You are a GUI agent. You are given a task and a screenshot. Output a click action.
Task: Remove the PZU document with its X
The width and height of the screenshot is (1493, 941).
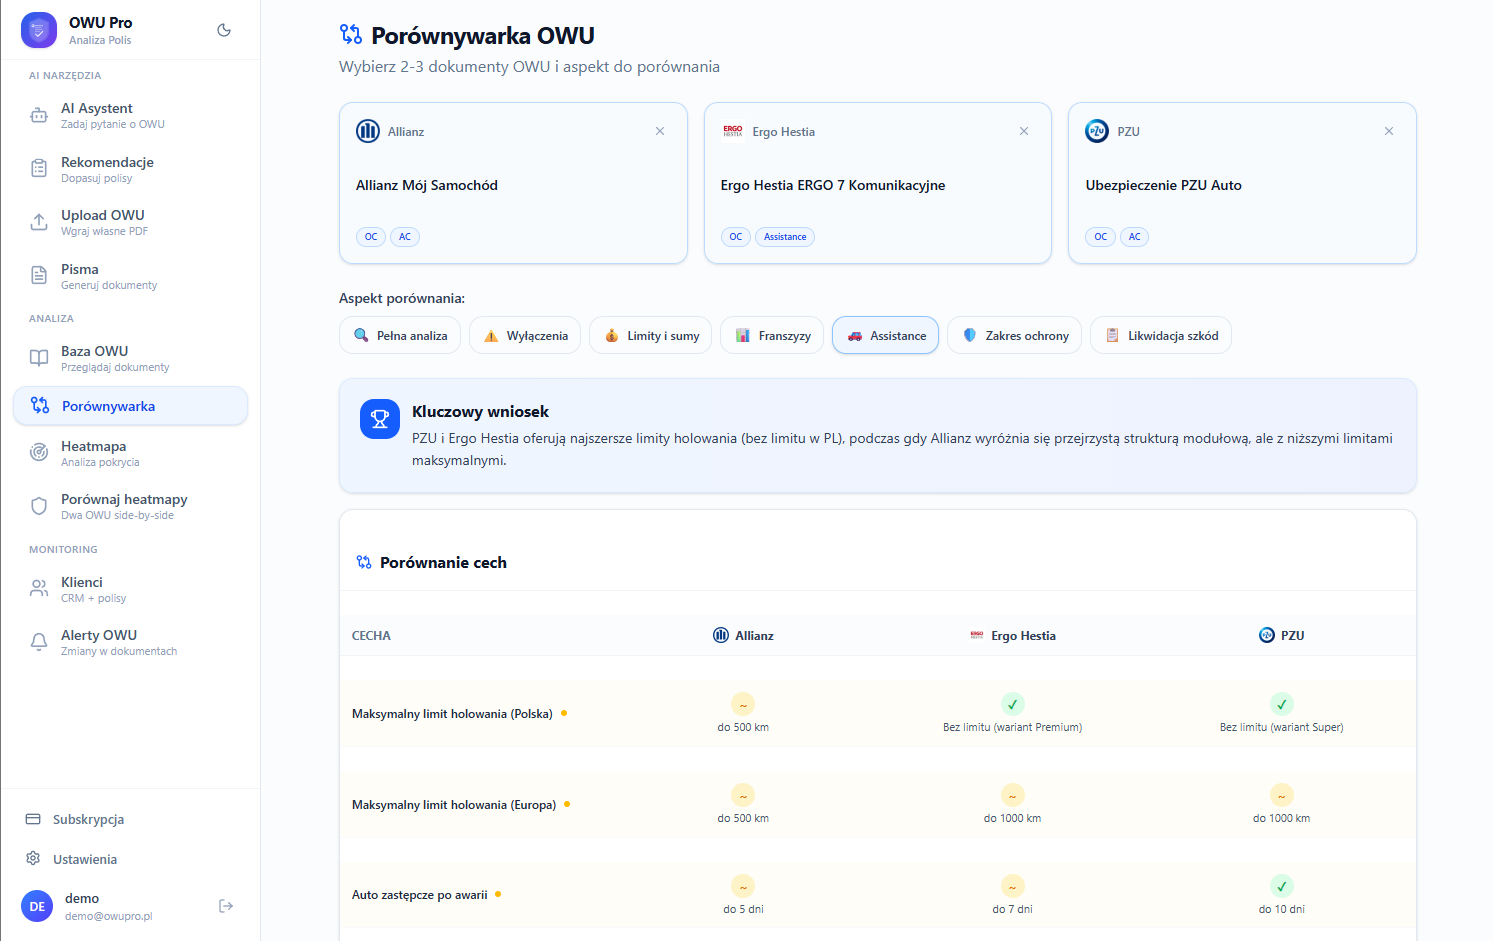tap(1389, 130)
